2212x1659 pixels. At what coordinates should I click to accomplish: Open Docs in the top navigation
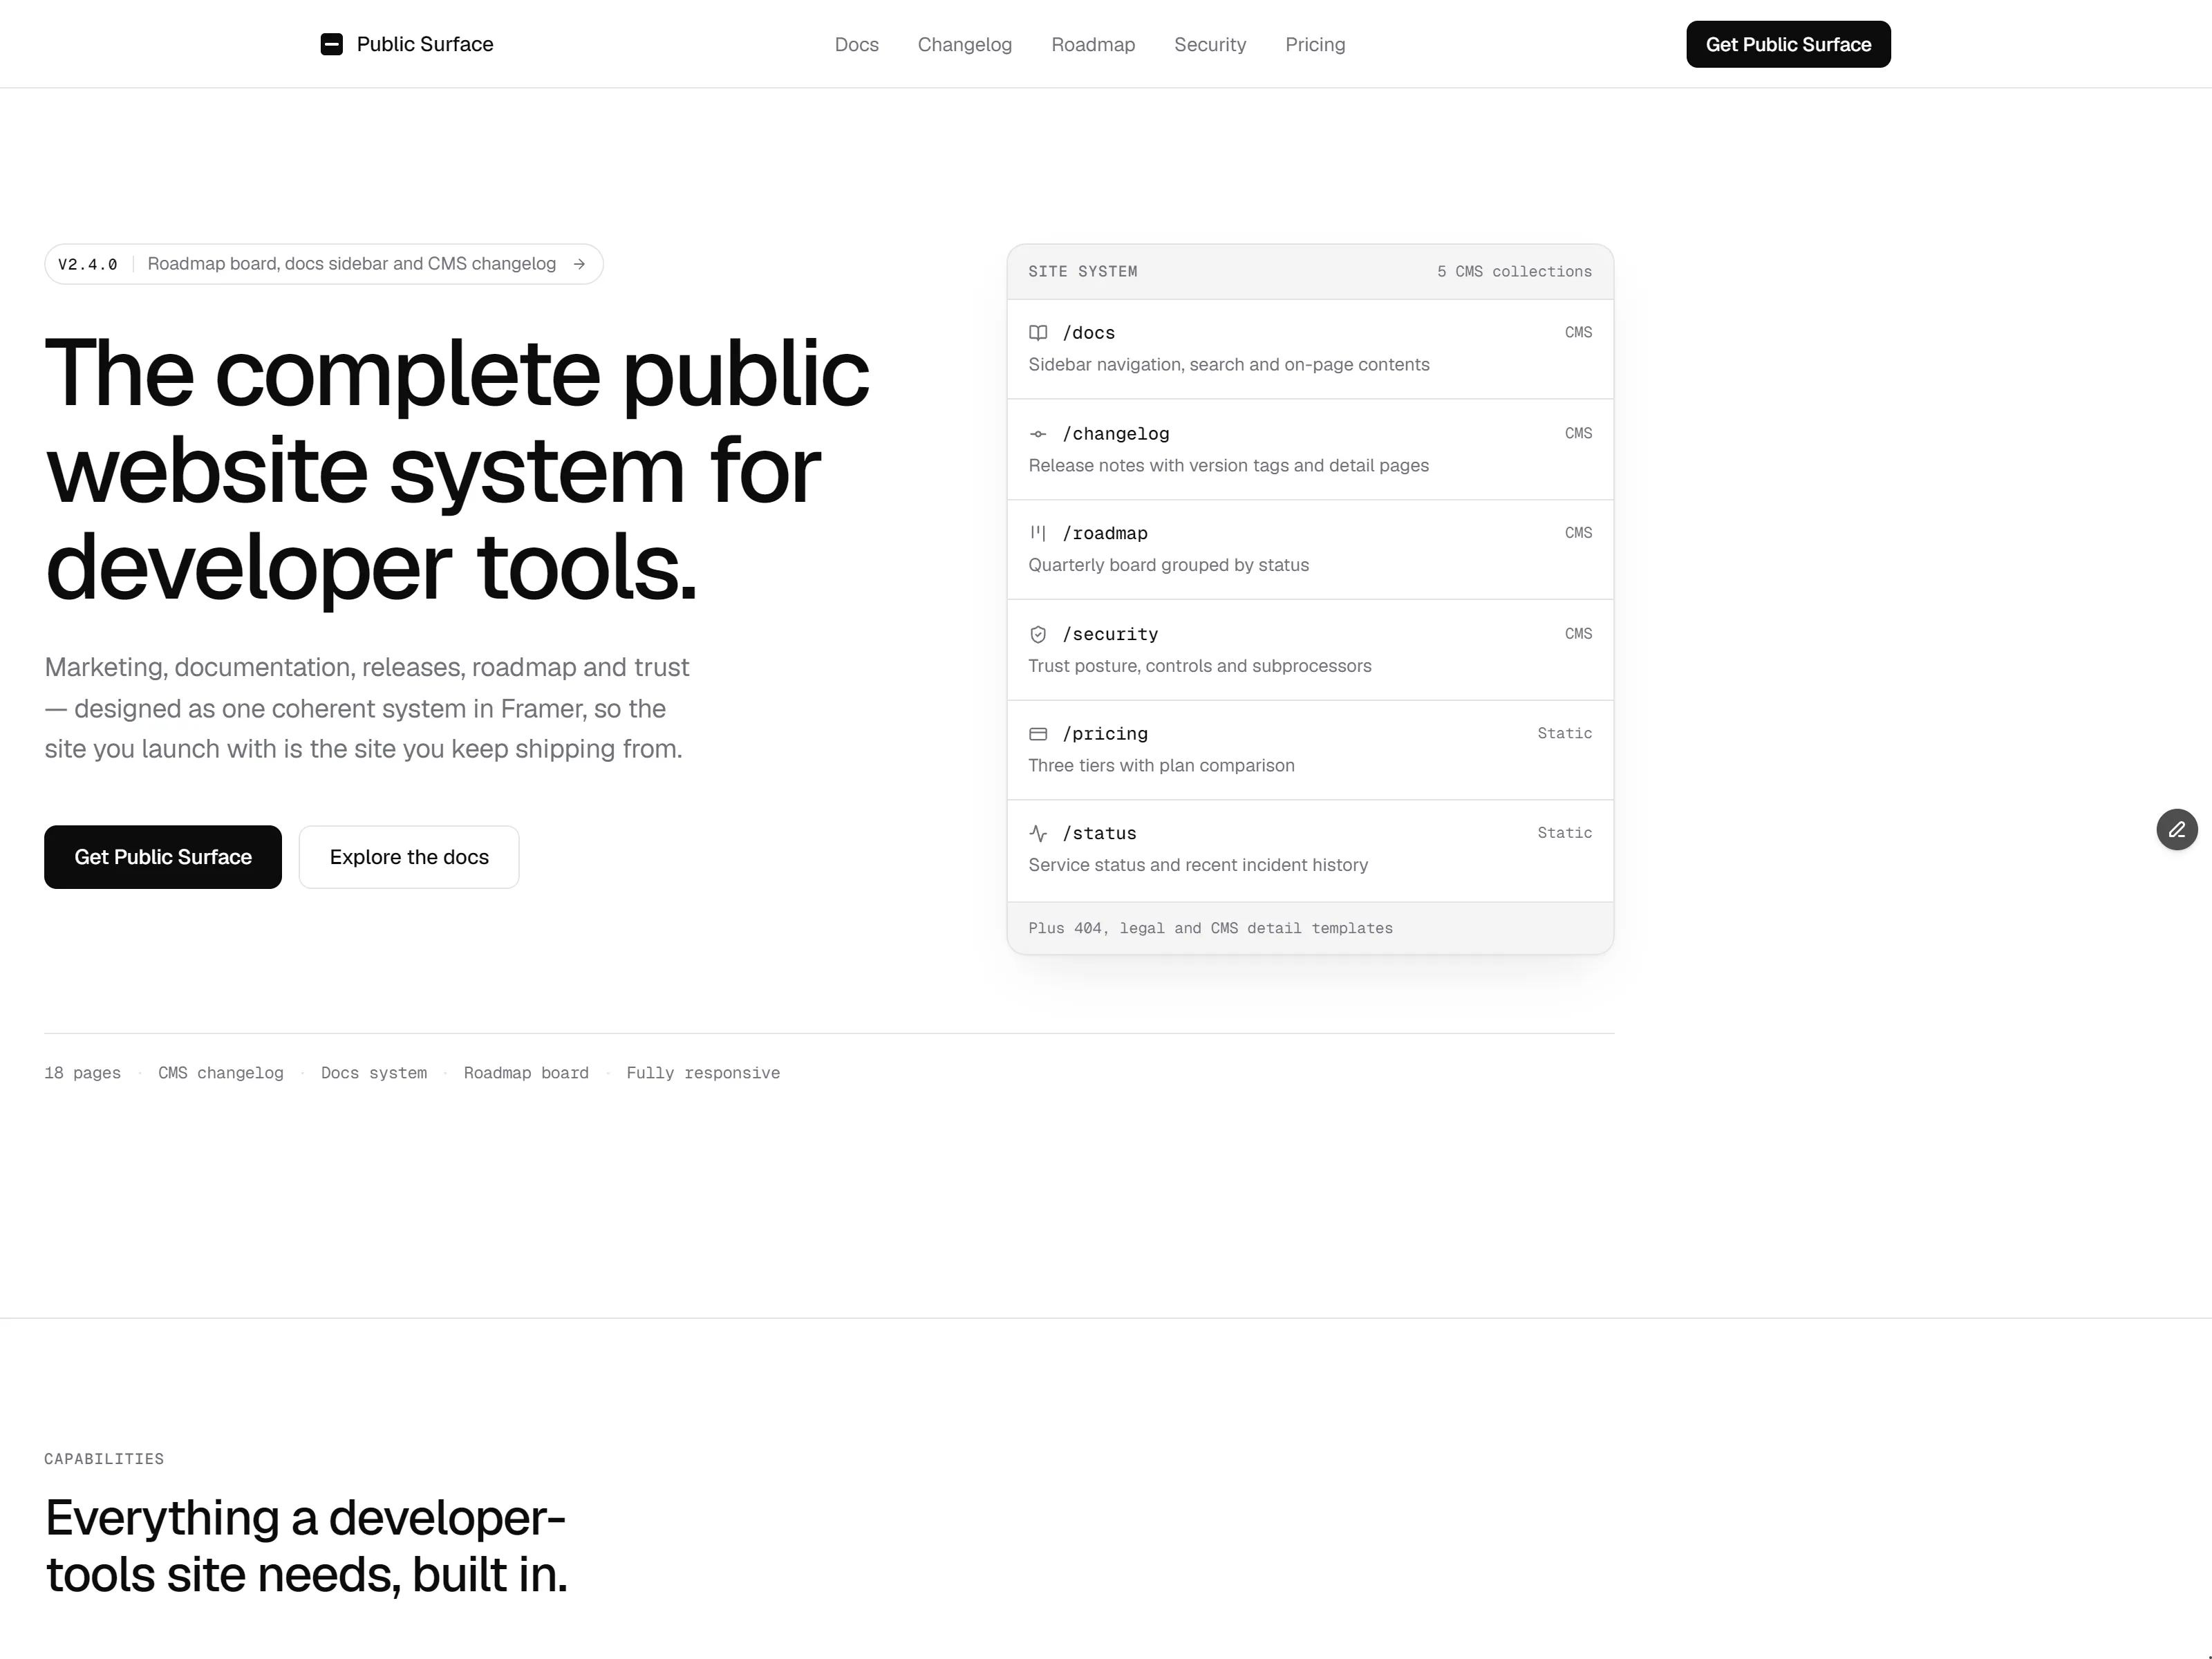tap(857, 45)
